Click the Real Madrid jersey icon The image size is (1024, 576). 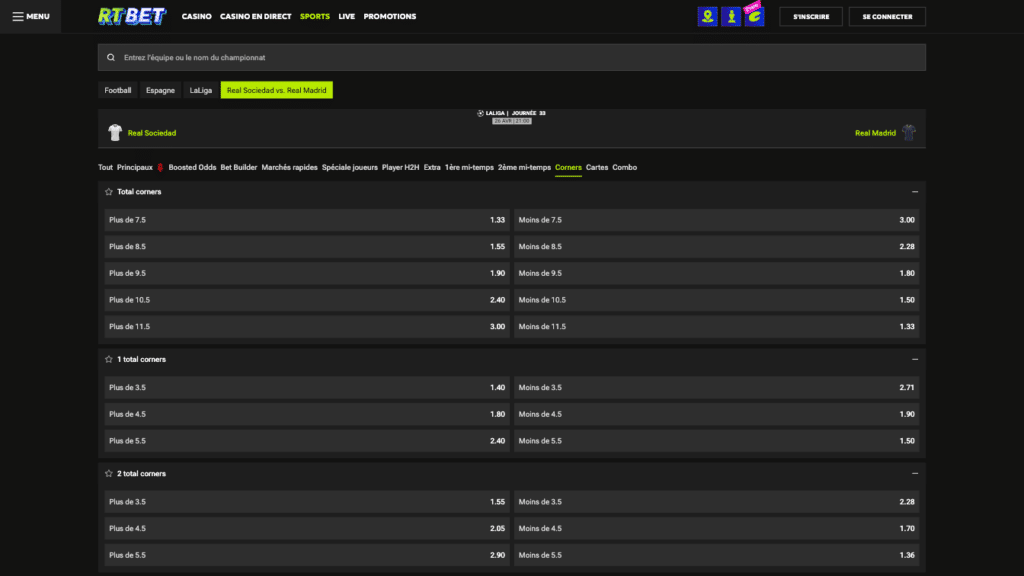pos(908,133)
